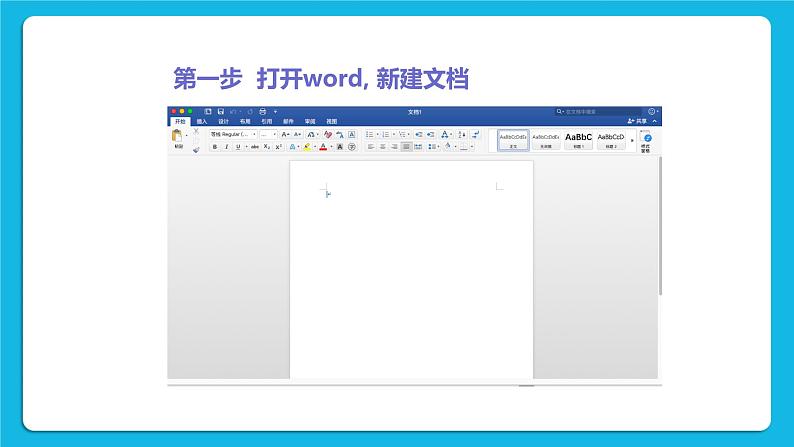Click the Redo icon in the title bar

250,111
